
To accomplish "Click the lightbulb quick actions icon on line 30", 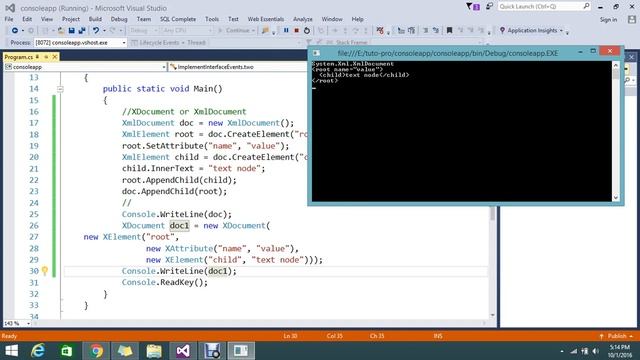I will tap(45, 271).
